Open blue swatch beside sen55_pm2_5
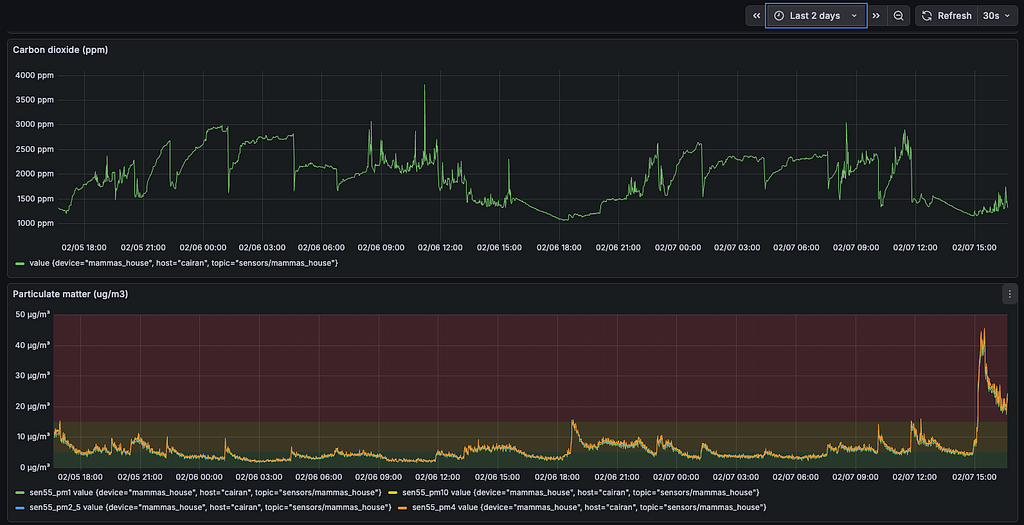 [x=20, y=507]
